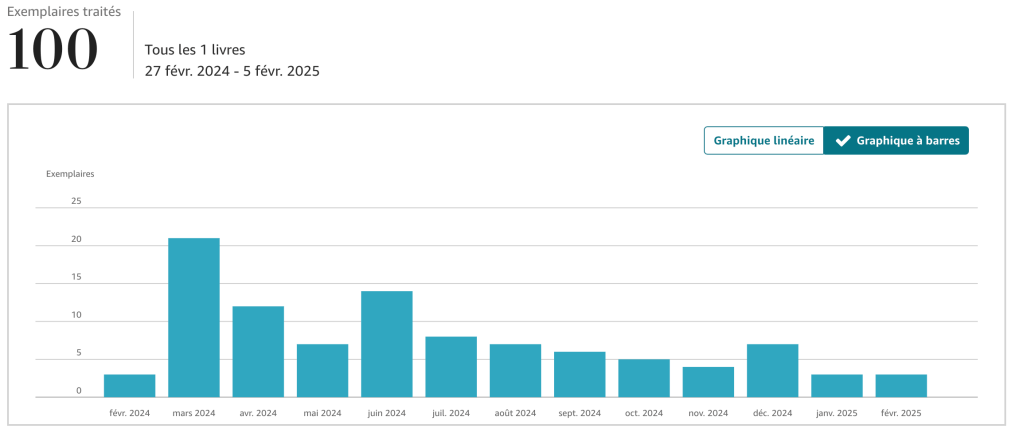Choose the nov. 2024 bar
Image resolution: width=1023 pixels, height=444 pixels.
(708, 382)
